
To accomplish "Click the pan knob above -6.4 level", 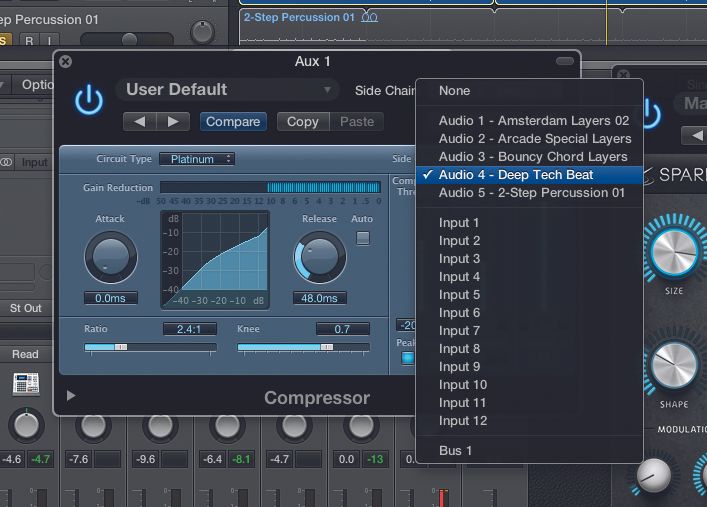I will point(227,425).
